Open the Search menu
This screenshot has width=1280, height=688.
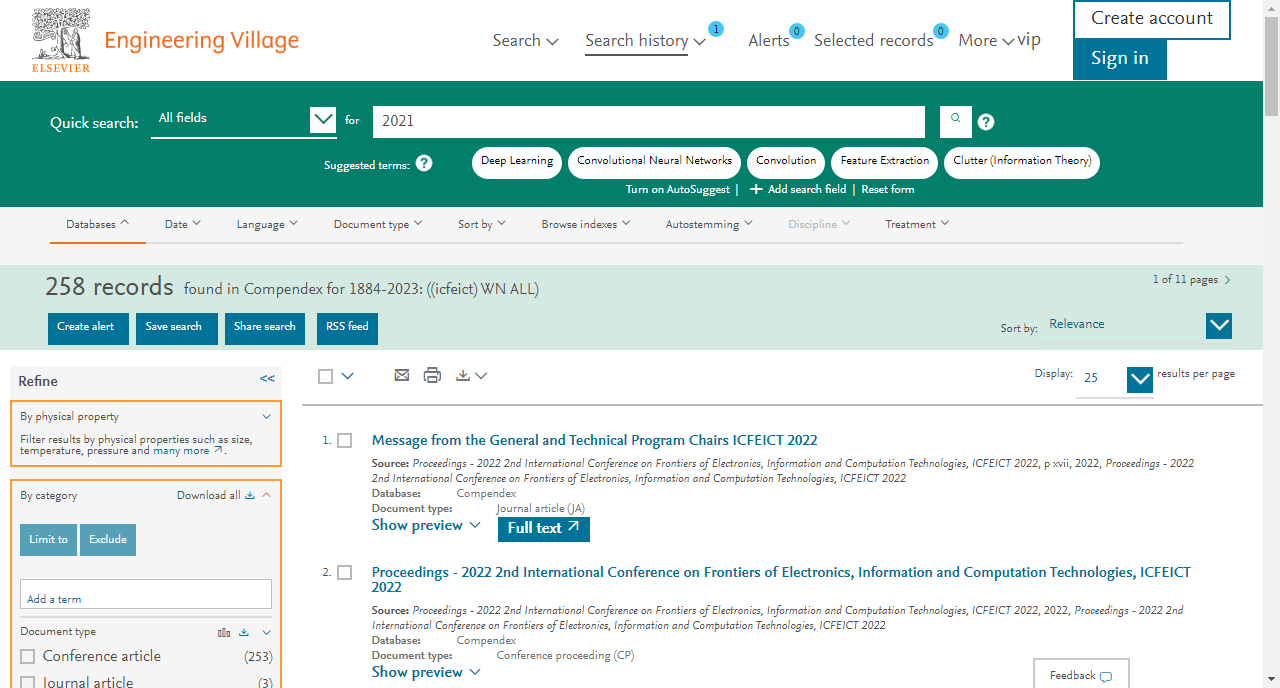click(525, 40)
